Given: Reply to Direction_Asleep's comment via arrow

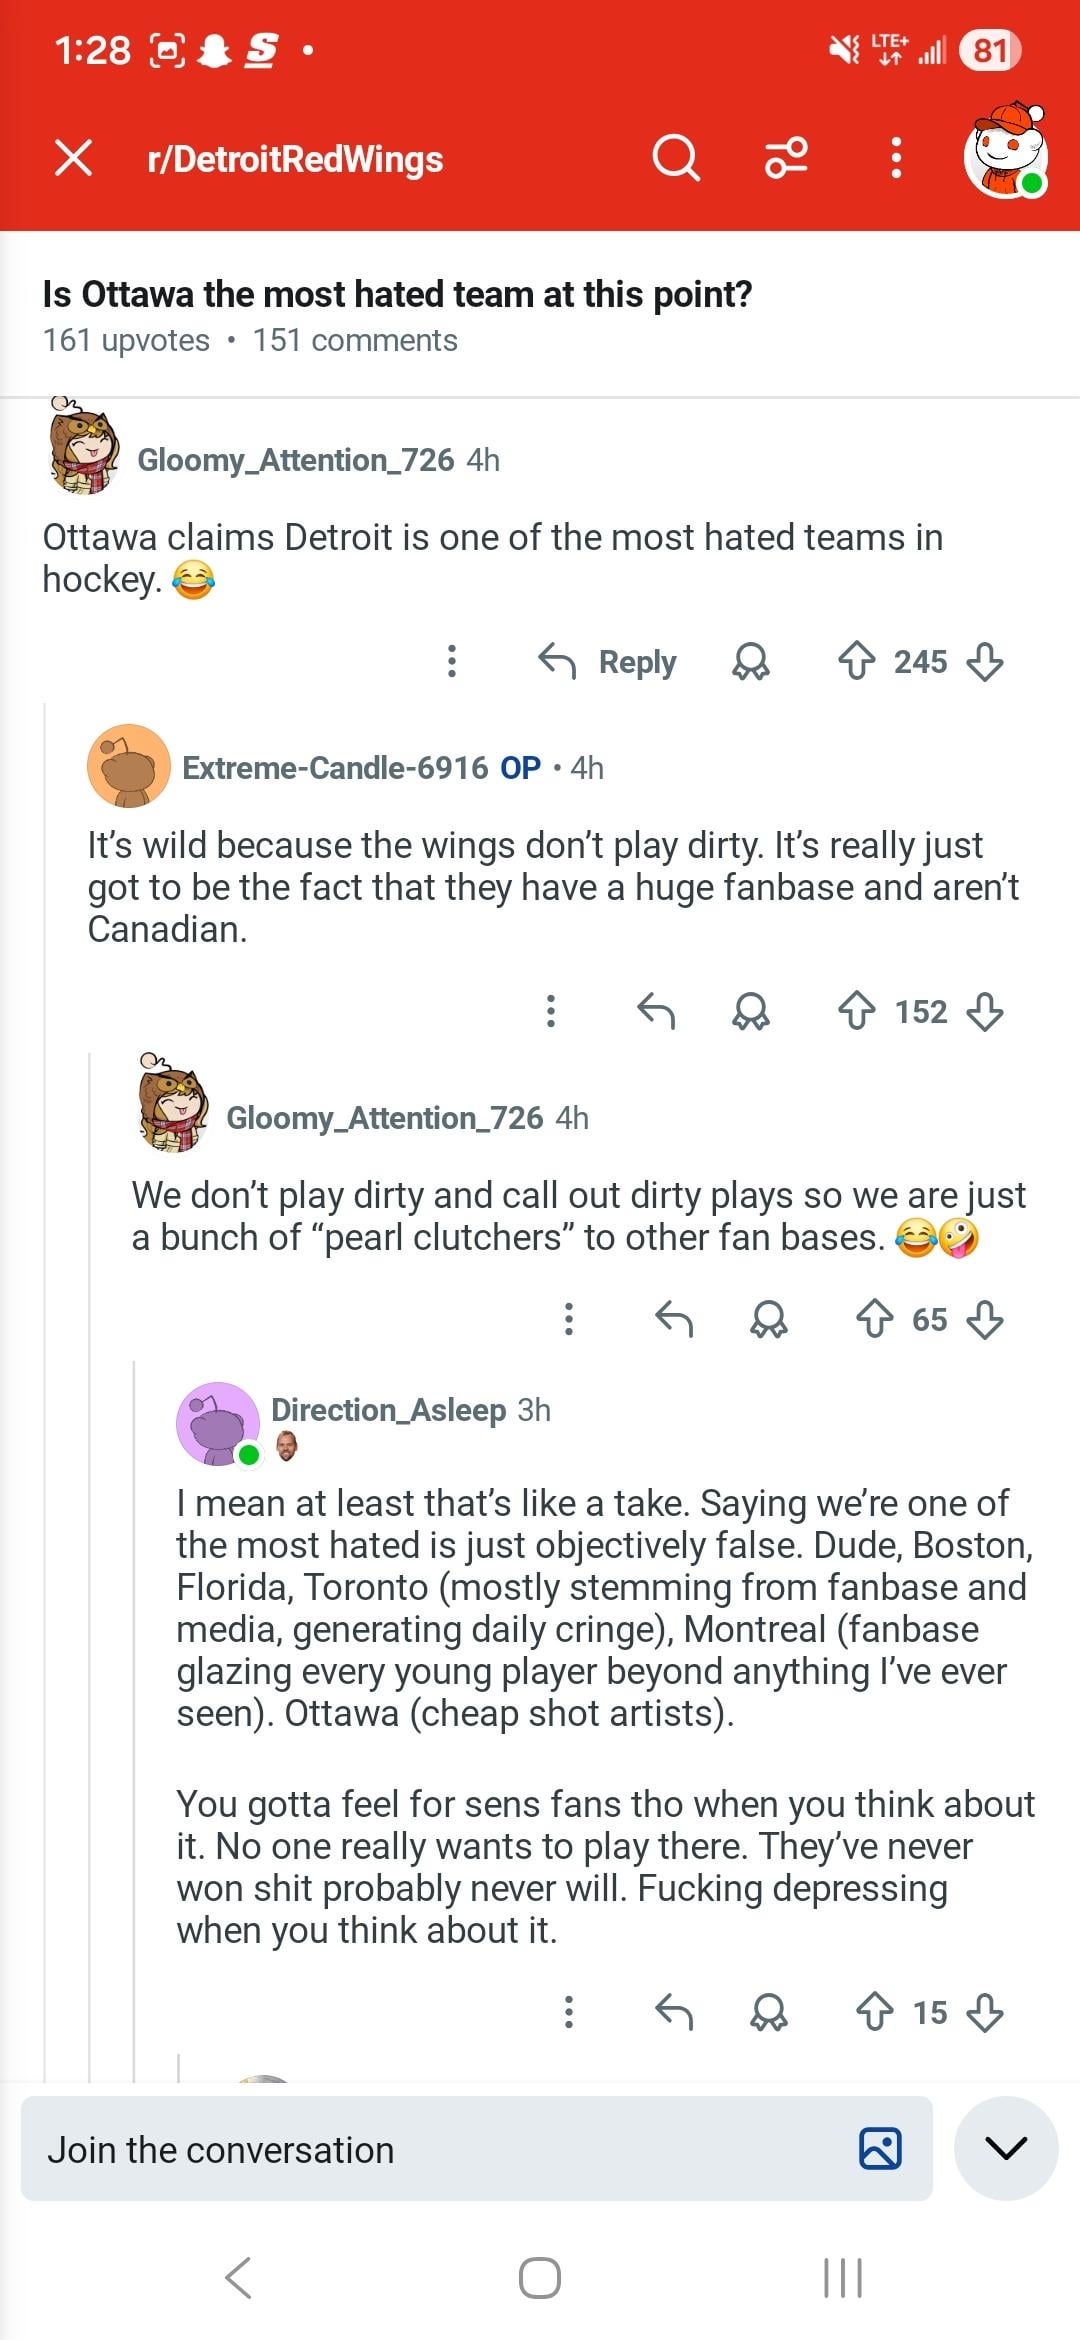Looking at the screenshot, I should [674, 2012].
